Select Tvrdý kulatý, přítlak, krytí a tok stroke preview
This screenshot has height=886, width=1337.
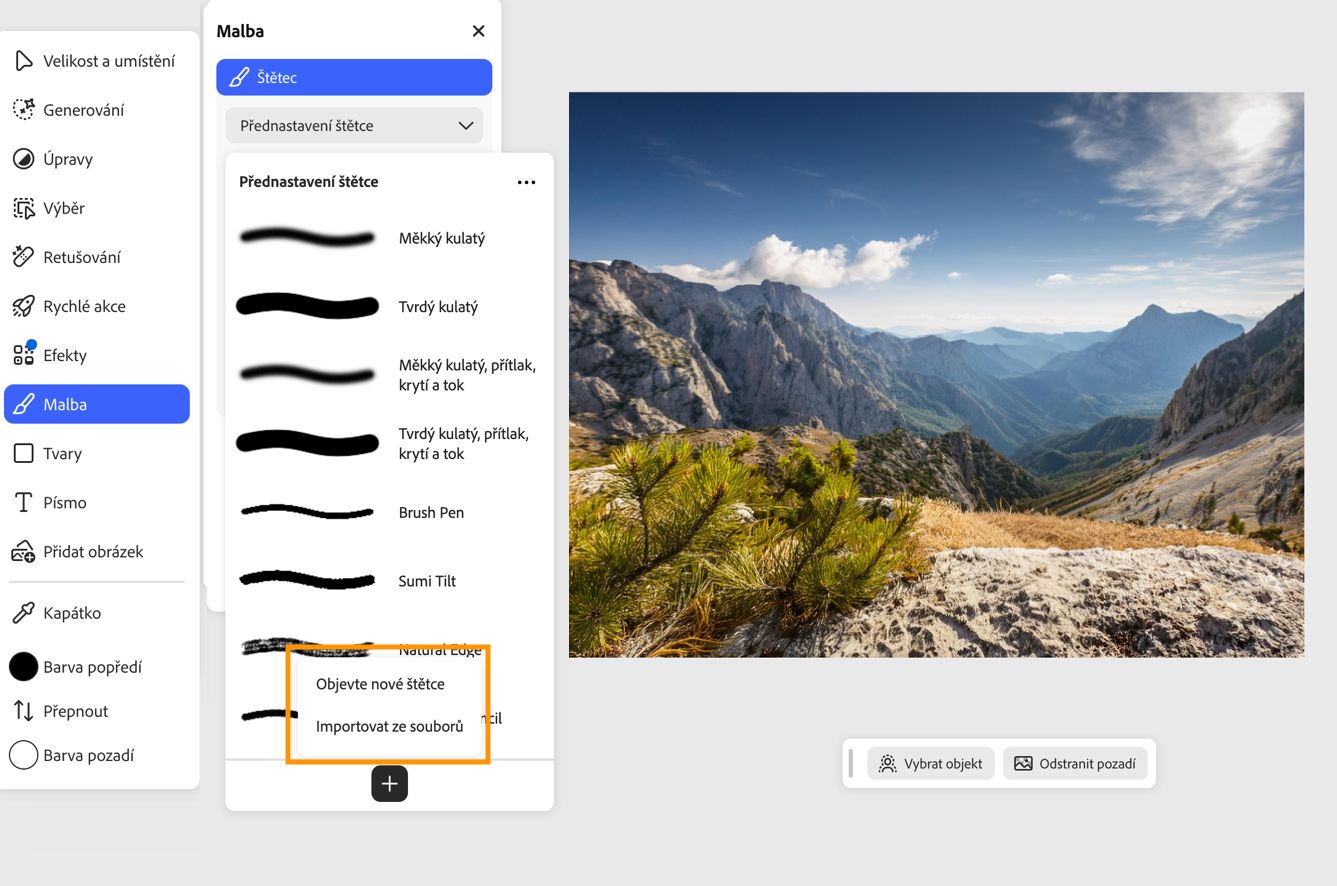[x=307, y=443]
